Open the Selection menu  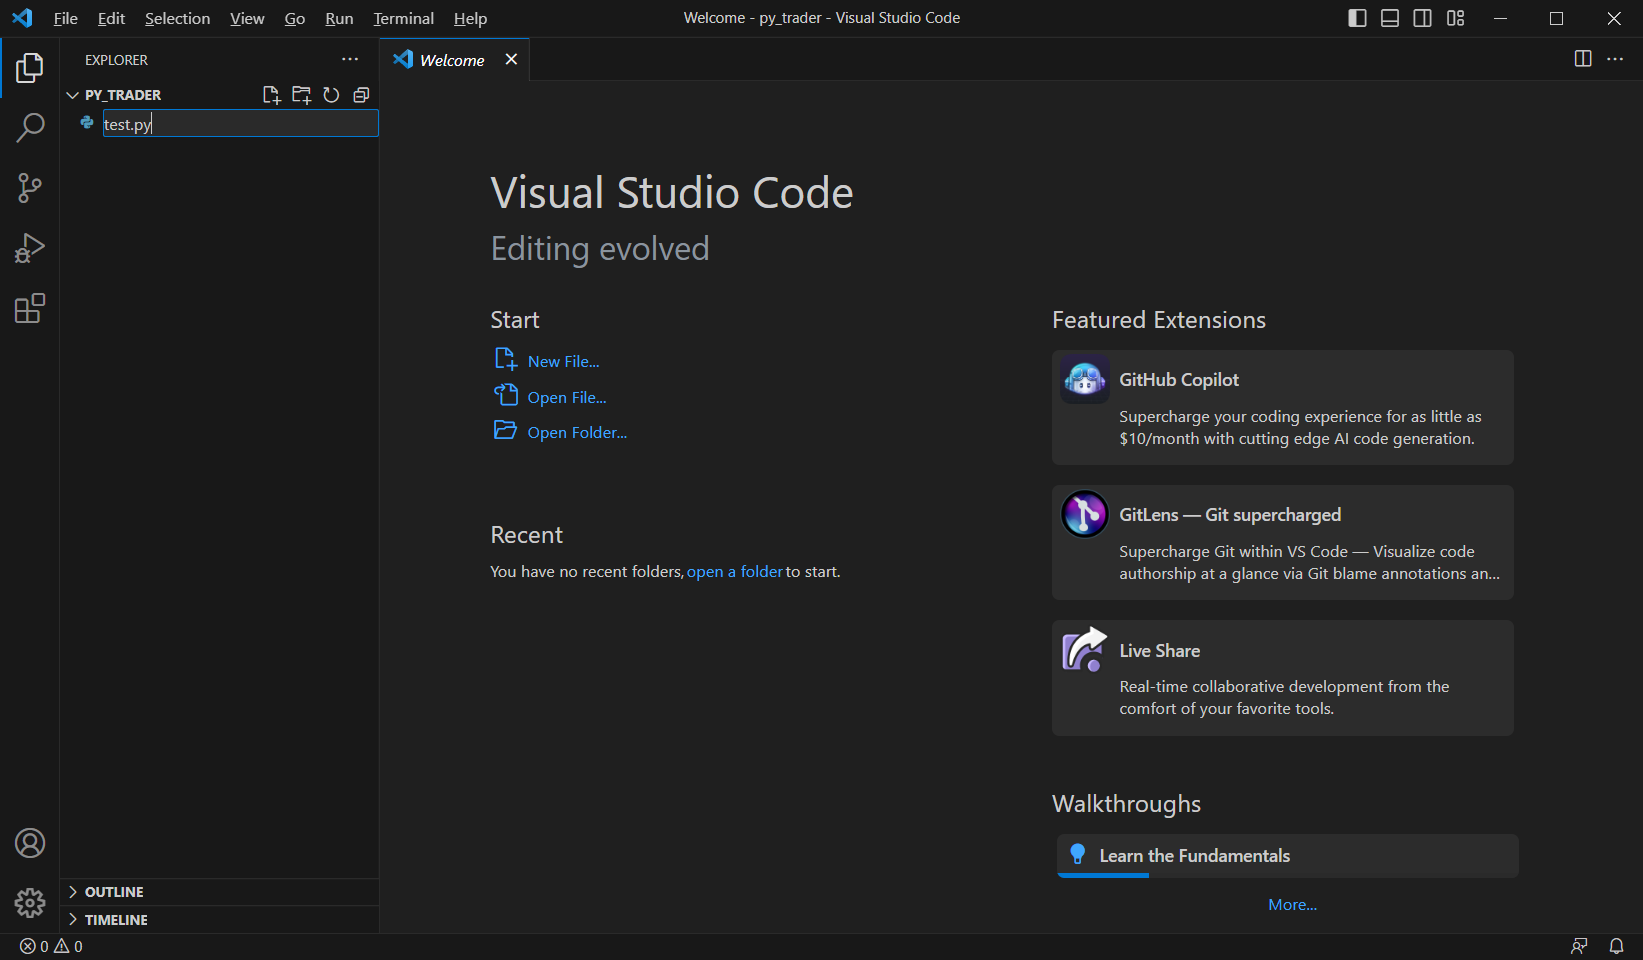177,18
